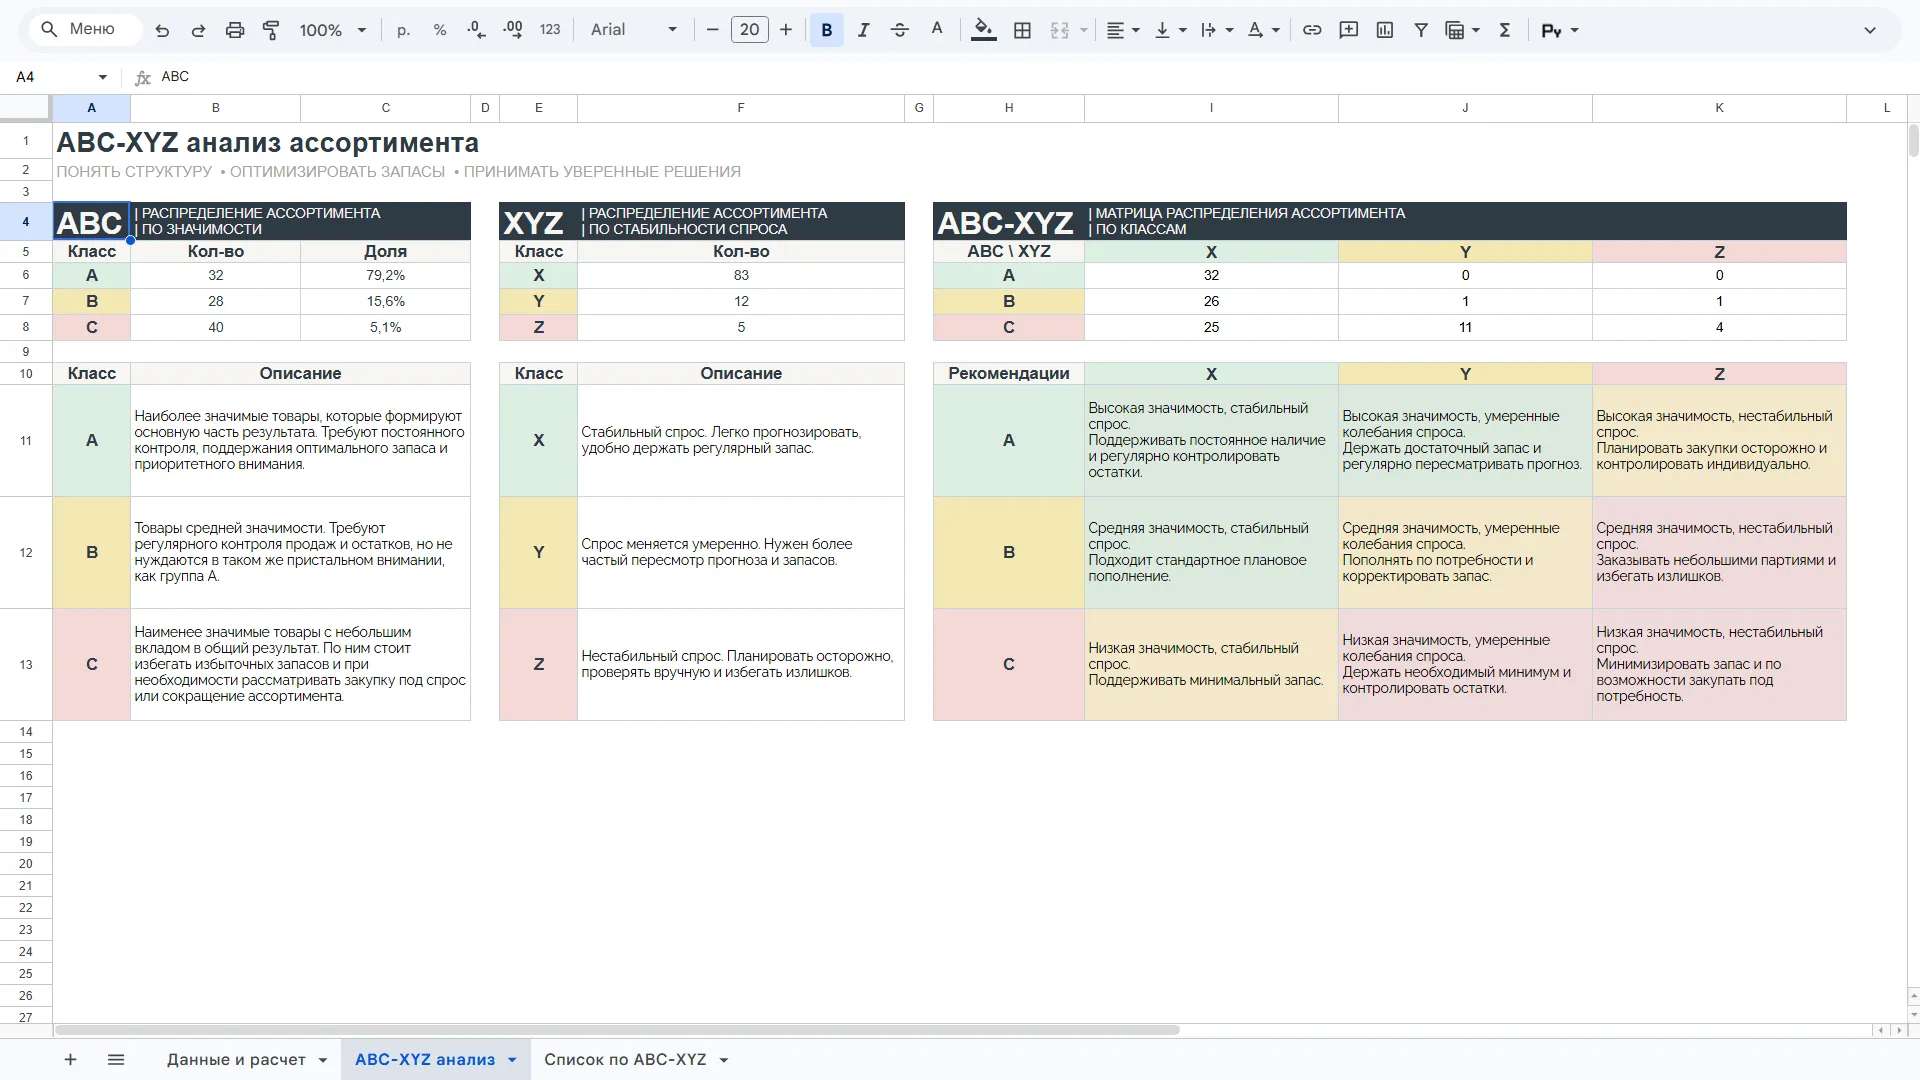Viewport: 1920px width, 1080px height.
Task: Select column F header
Action: pos(741,108)
